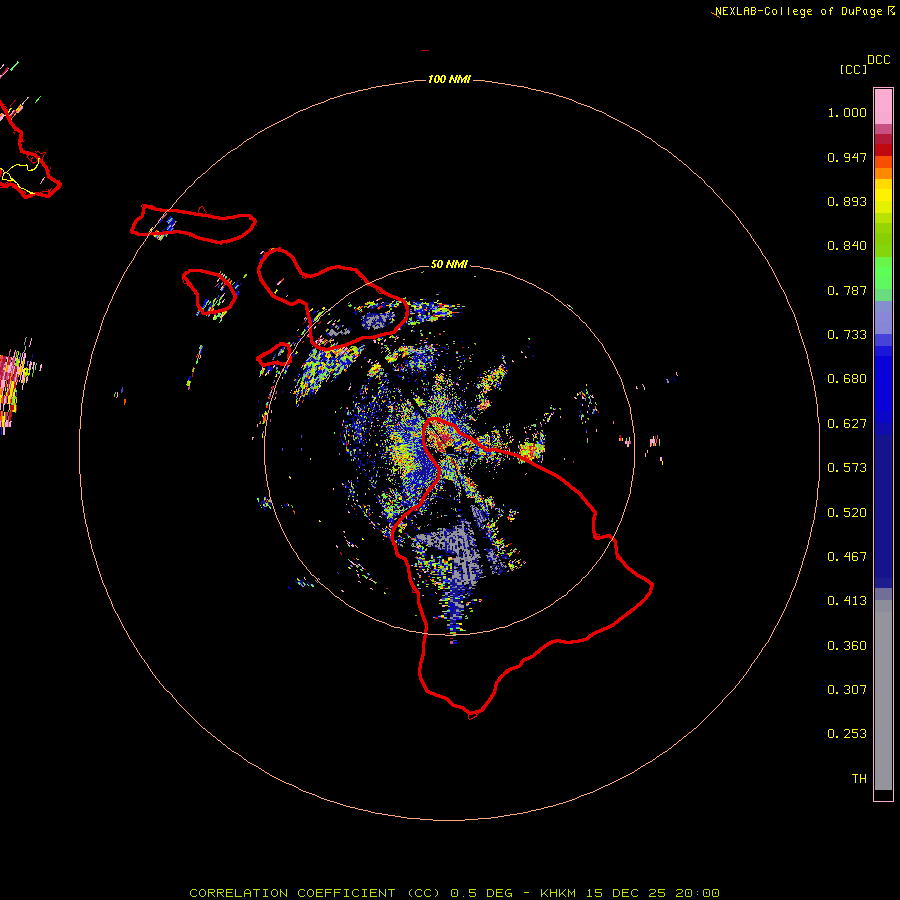Click the 1.000 scale value
Screen dimensions: 900x900
click(847, 112)
